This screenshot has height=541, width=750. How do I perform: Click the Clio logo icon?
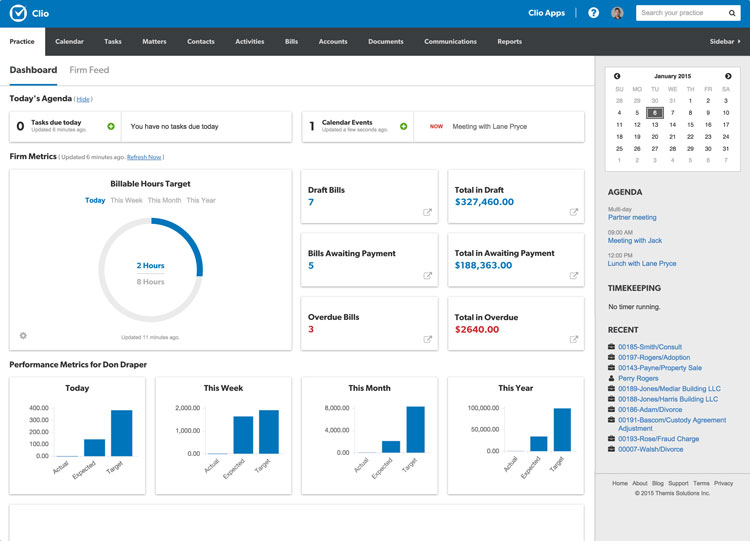click(x=18, y=14)
